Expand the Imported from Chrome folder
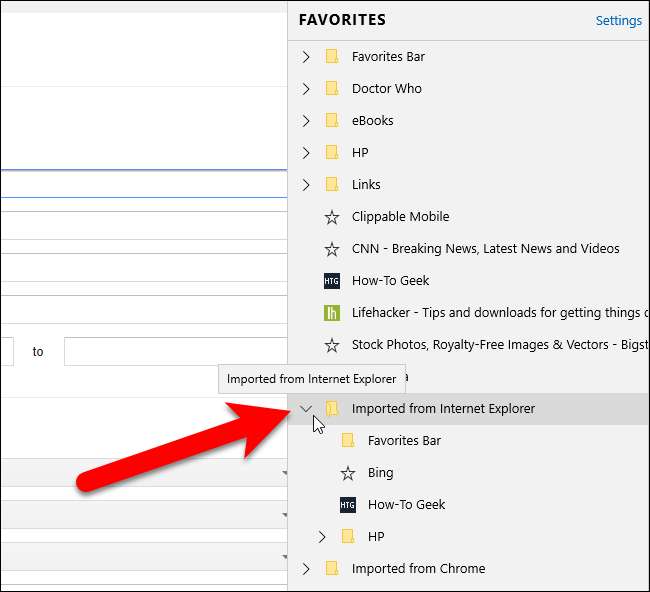 306,569
